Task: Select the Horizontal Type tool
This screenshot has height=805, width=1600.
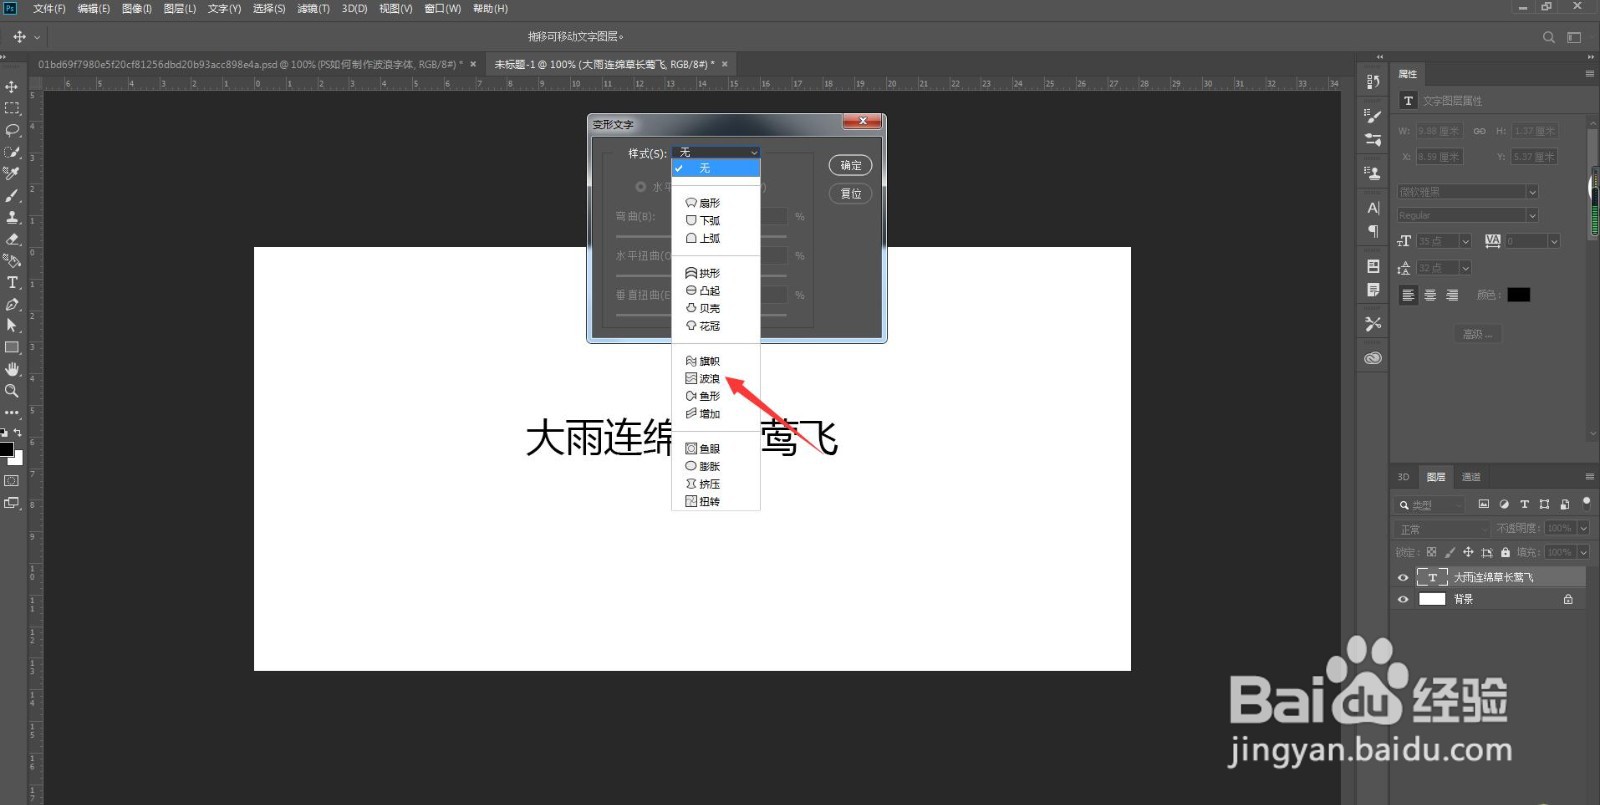Action: click(12, 283)
